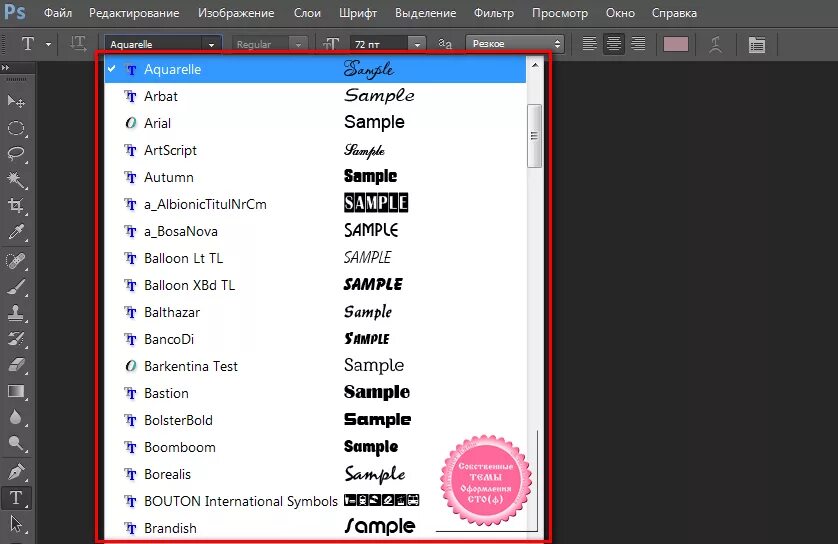This screenshot has height=544, width=838.
Task: Click the text color swatch
Action: pos(676,44)
